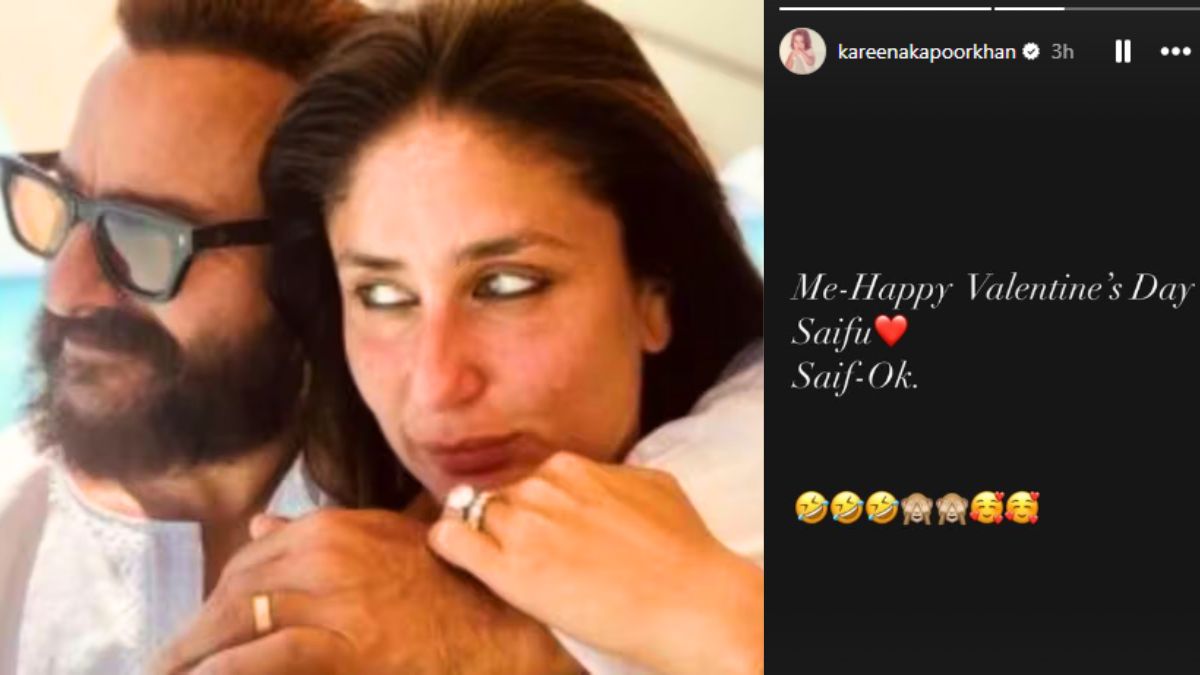Click the first laughing emoji

click(x=810, y=507)
